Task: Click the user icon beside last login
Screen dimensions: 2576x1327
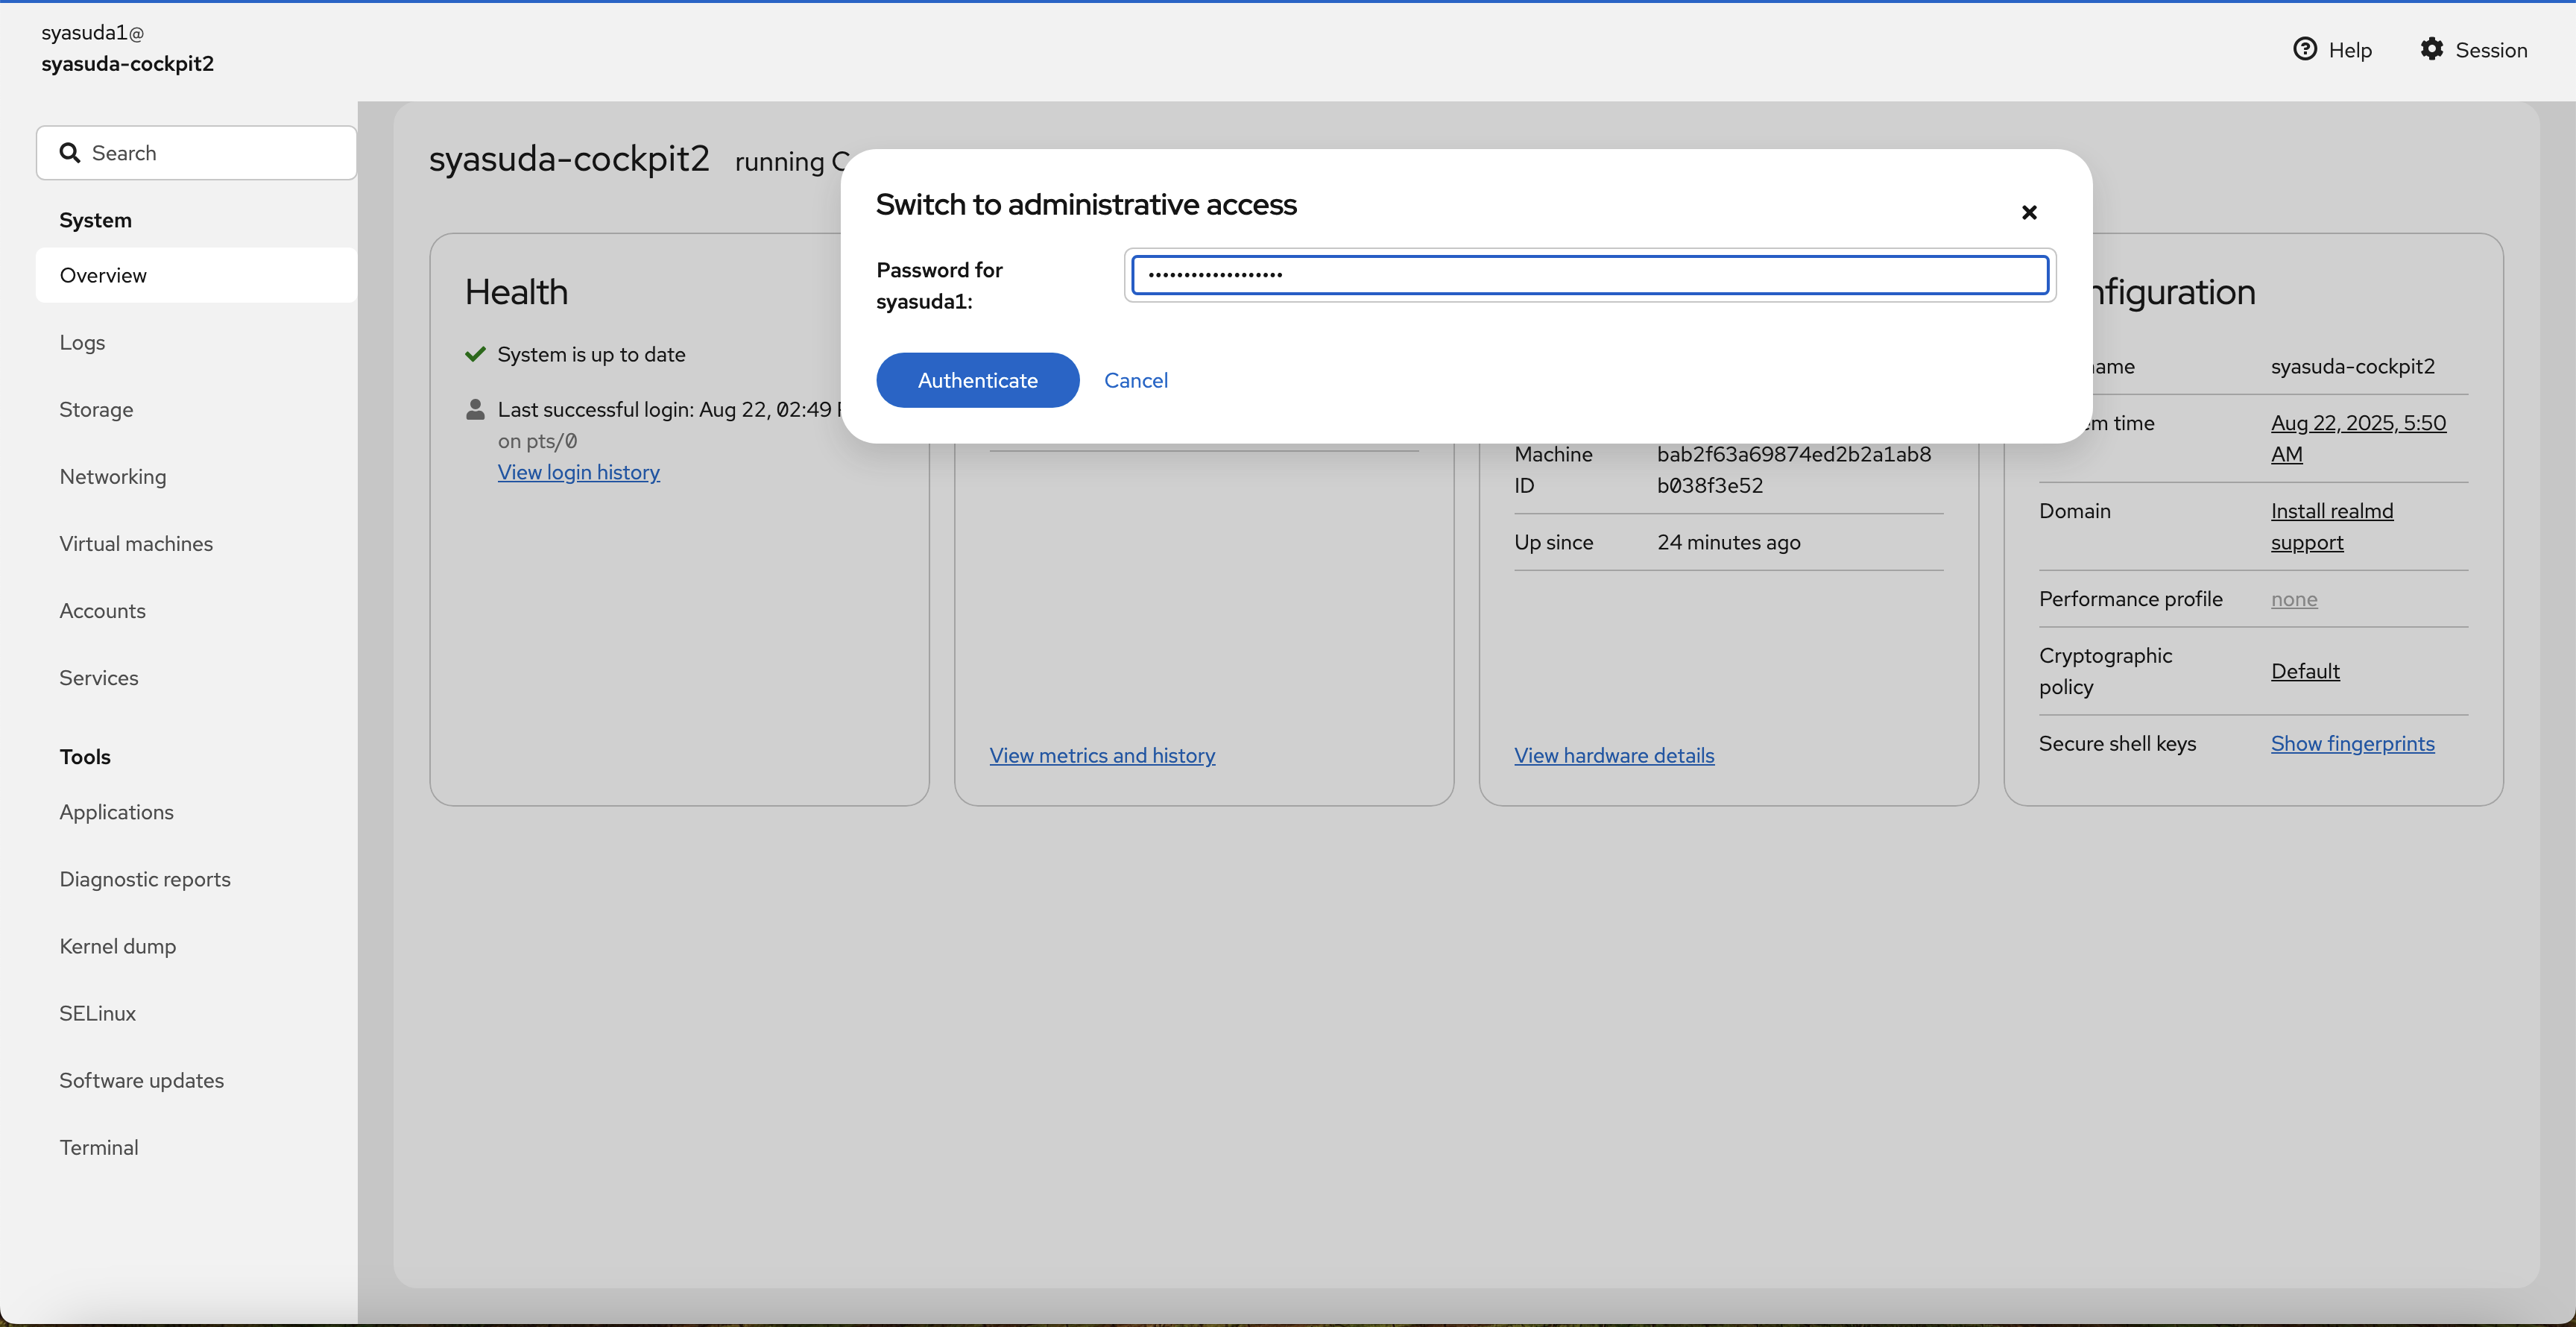Action: pos(475,409)
